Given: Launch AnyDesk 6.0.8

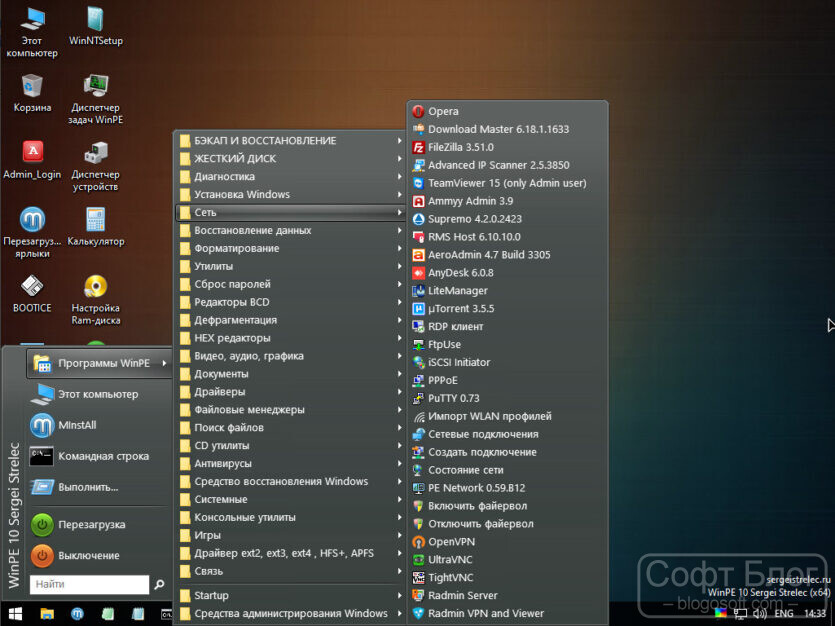Looking at the screenshot, I should tap(507, 273).
